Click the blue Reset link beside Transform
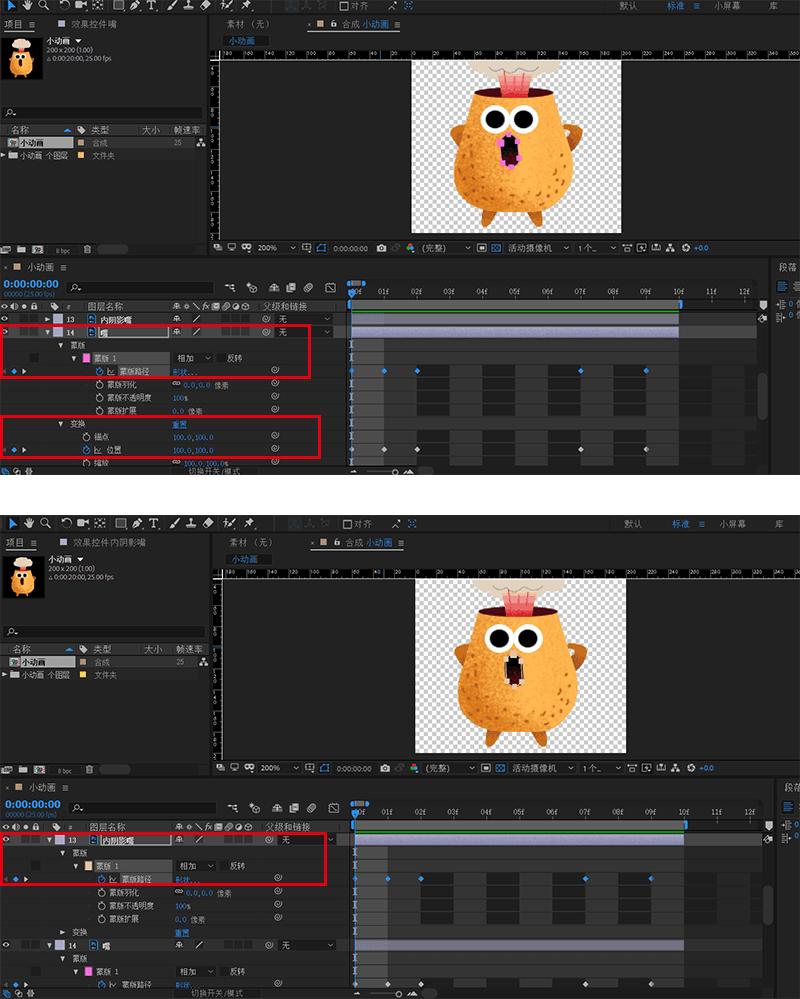The width and height of the screenshot is (800, 999). tap(180, 424)
